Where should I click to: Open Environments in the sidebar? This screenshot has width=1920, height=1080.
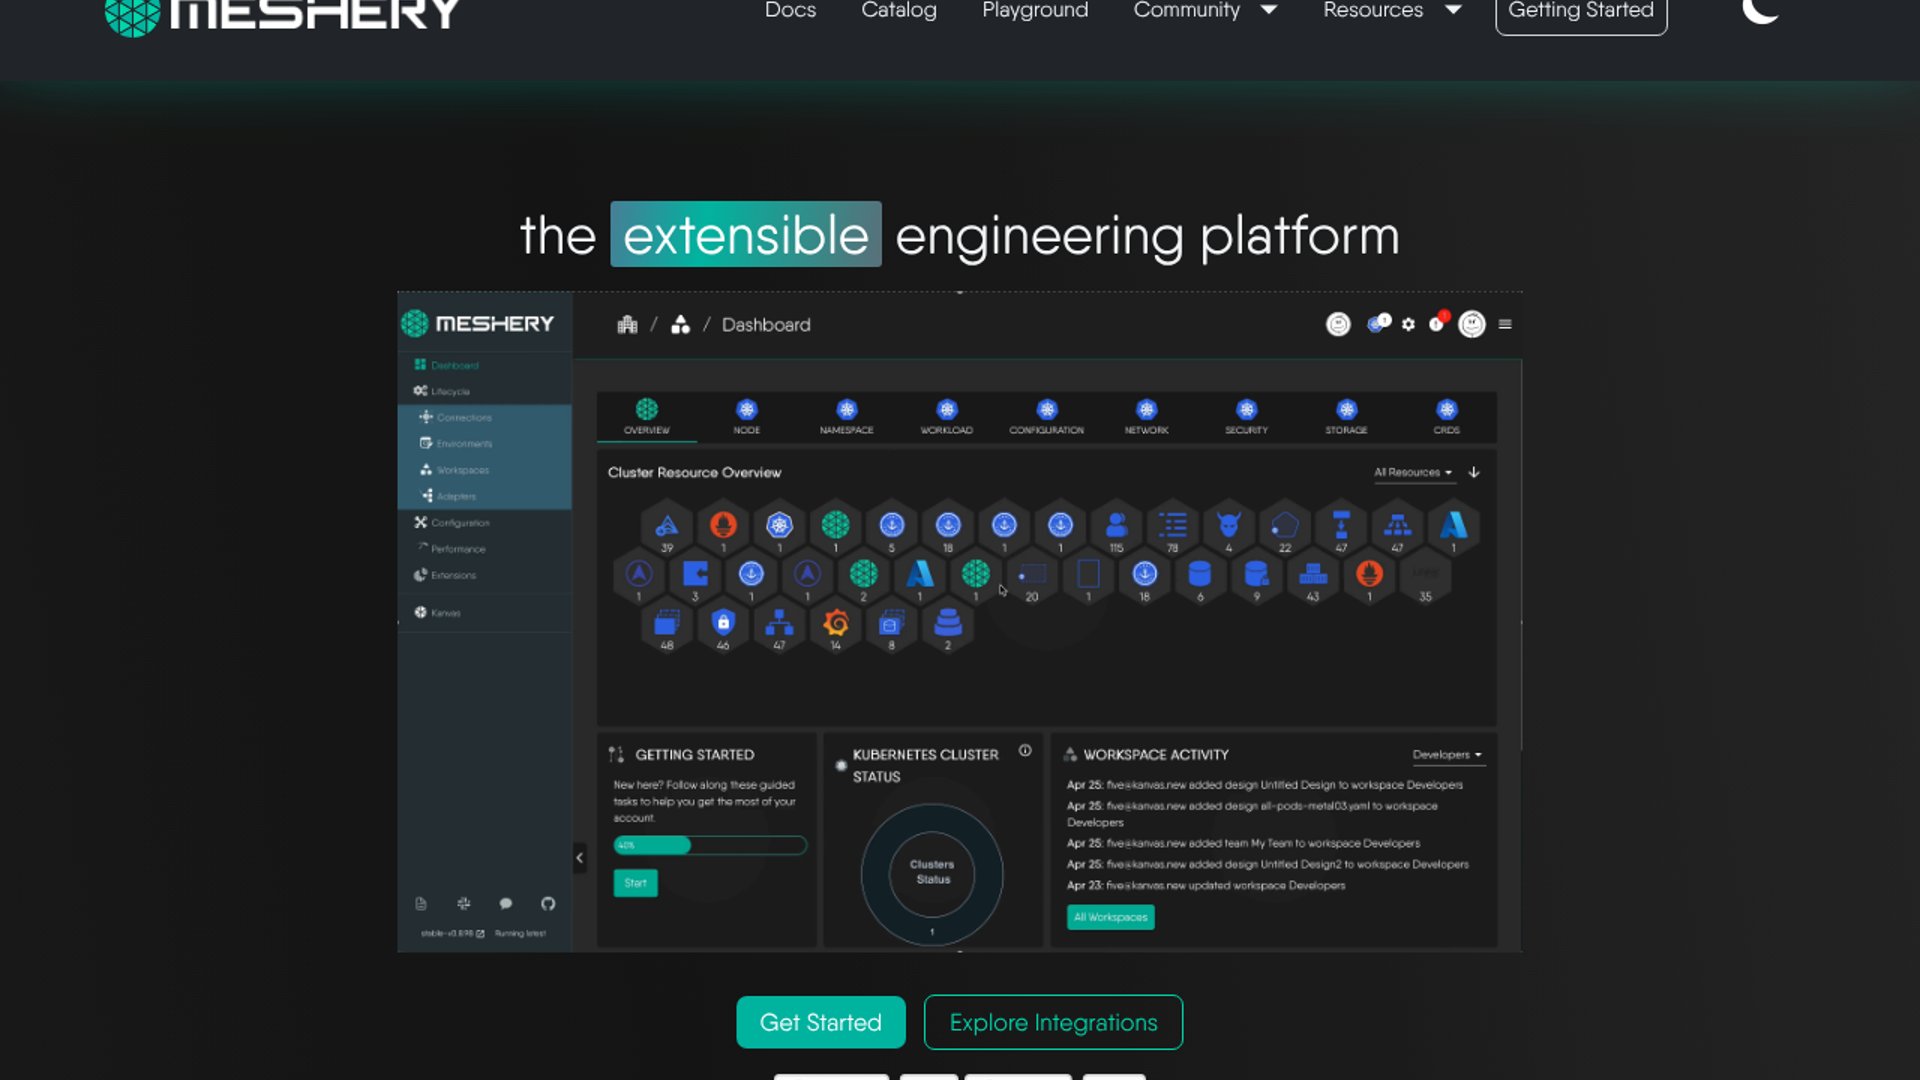tap(456, 443)
